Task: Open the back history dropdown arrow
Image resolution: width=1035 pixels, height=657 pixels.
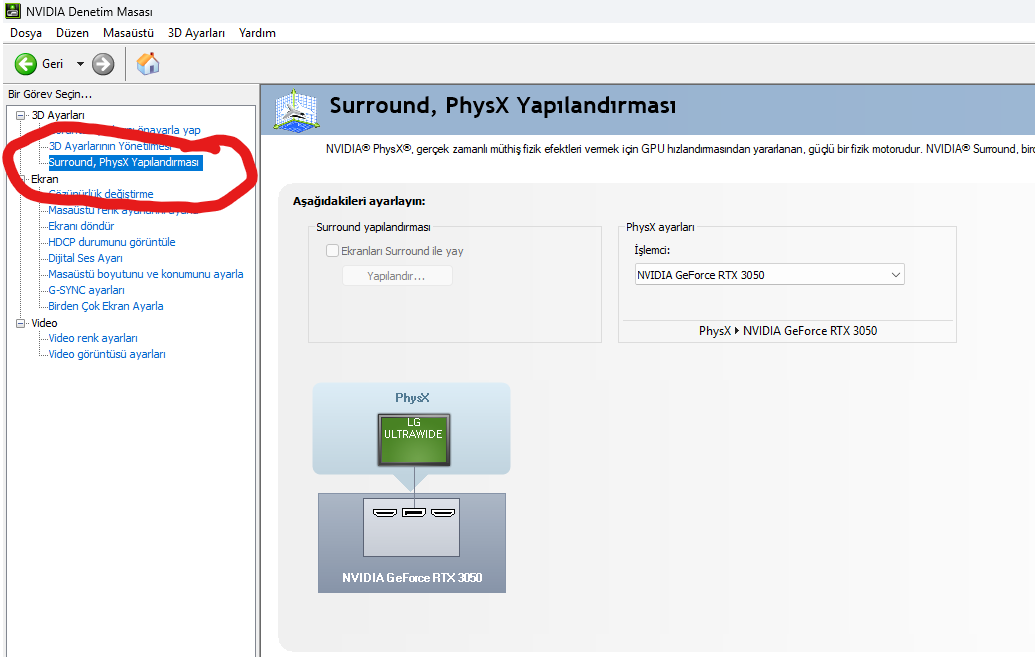Action: [81, 64]
